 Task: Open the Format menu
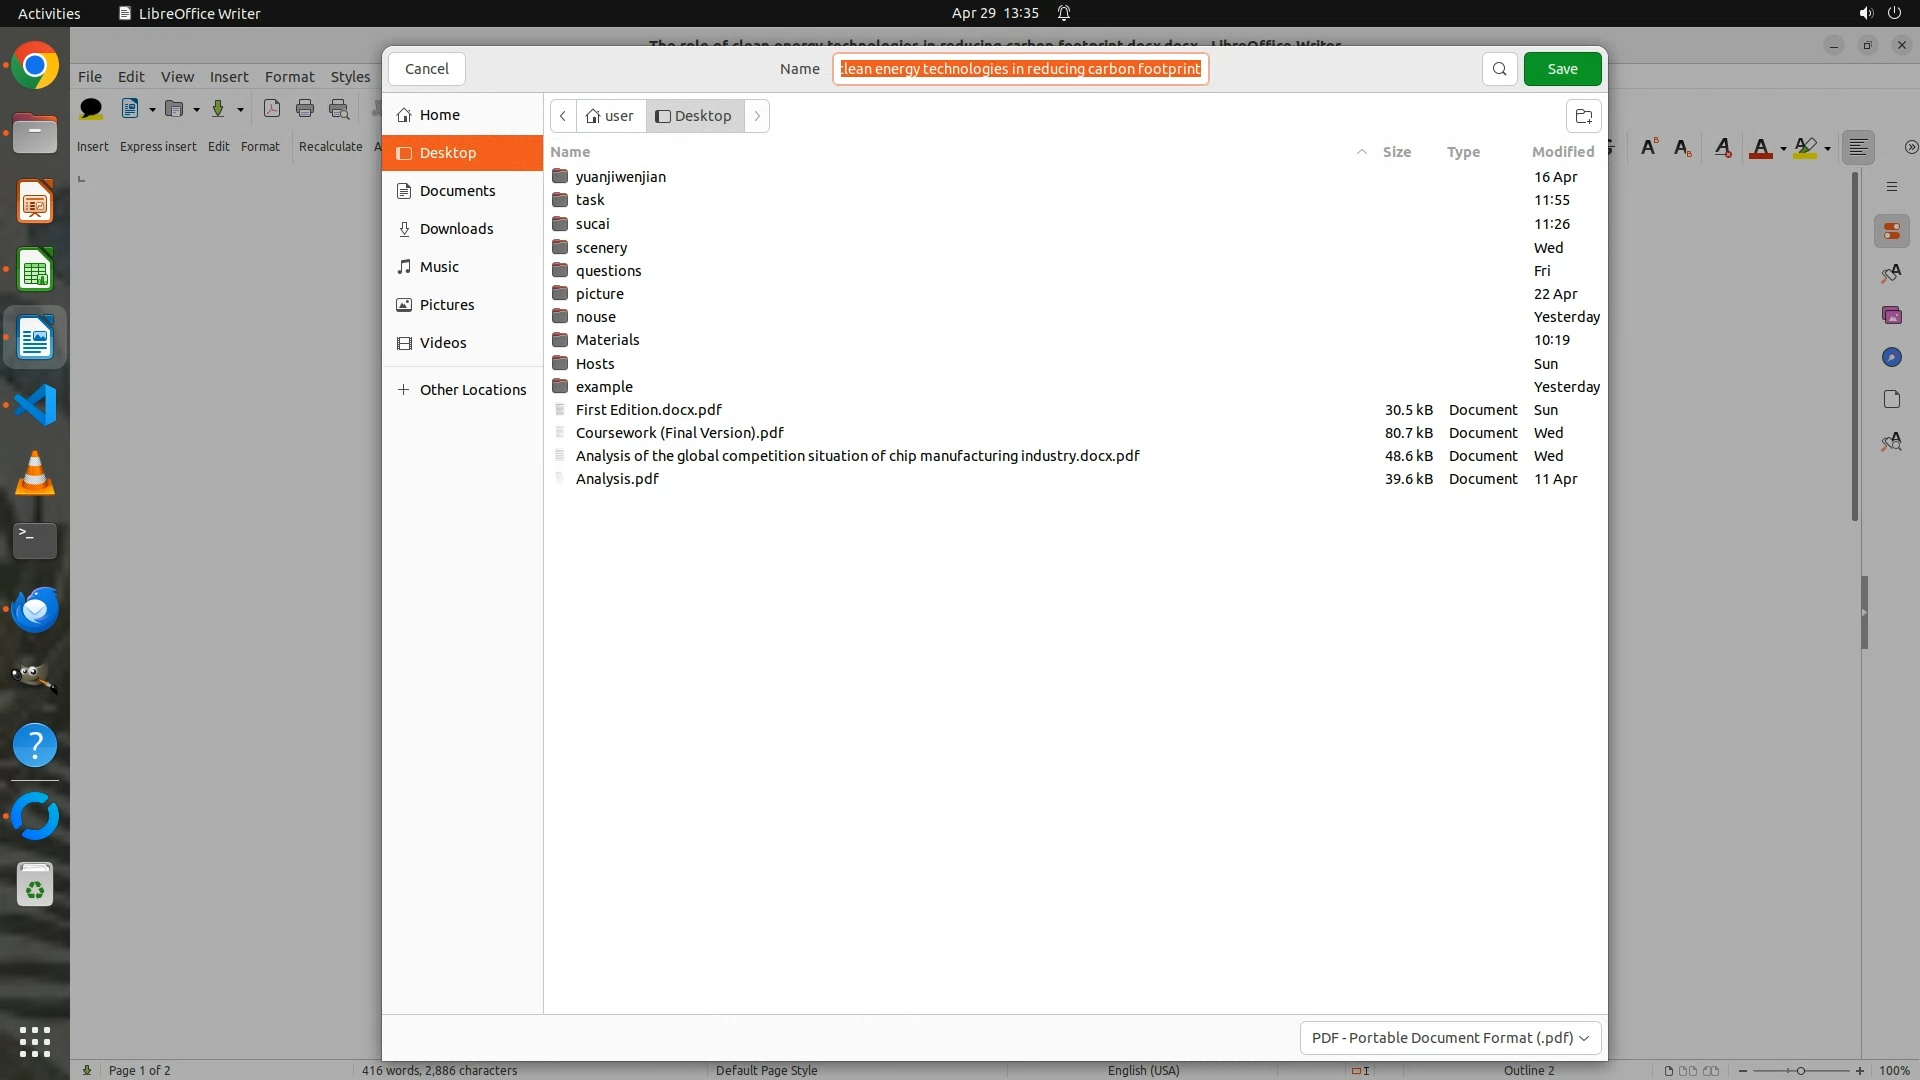289,77
